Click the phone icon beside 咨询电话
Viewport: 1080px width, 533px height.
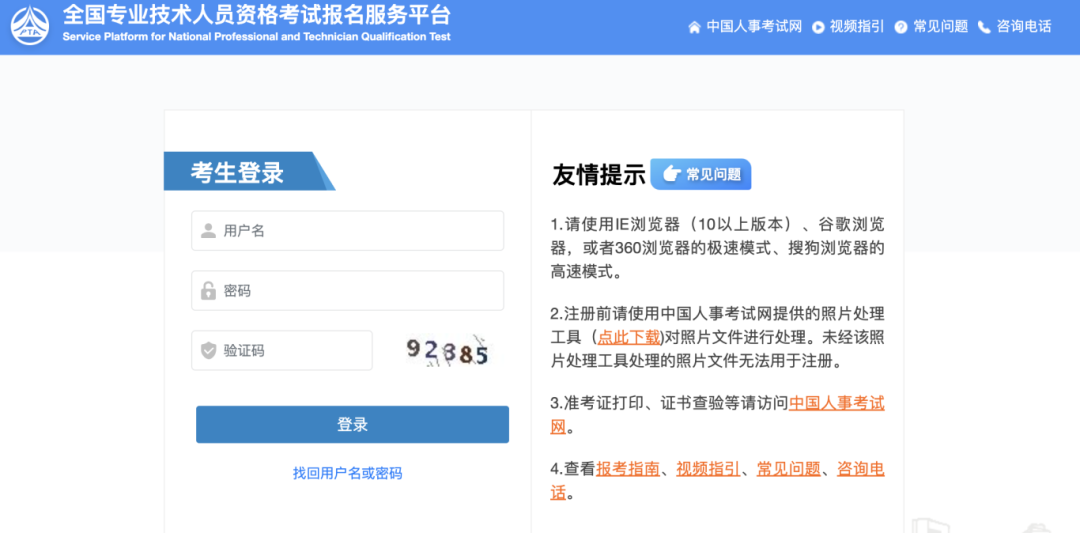point(984,27)
